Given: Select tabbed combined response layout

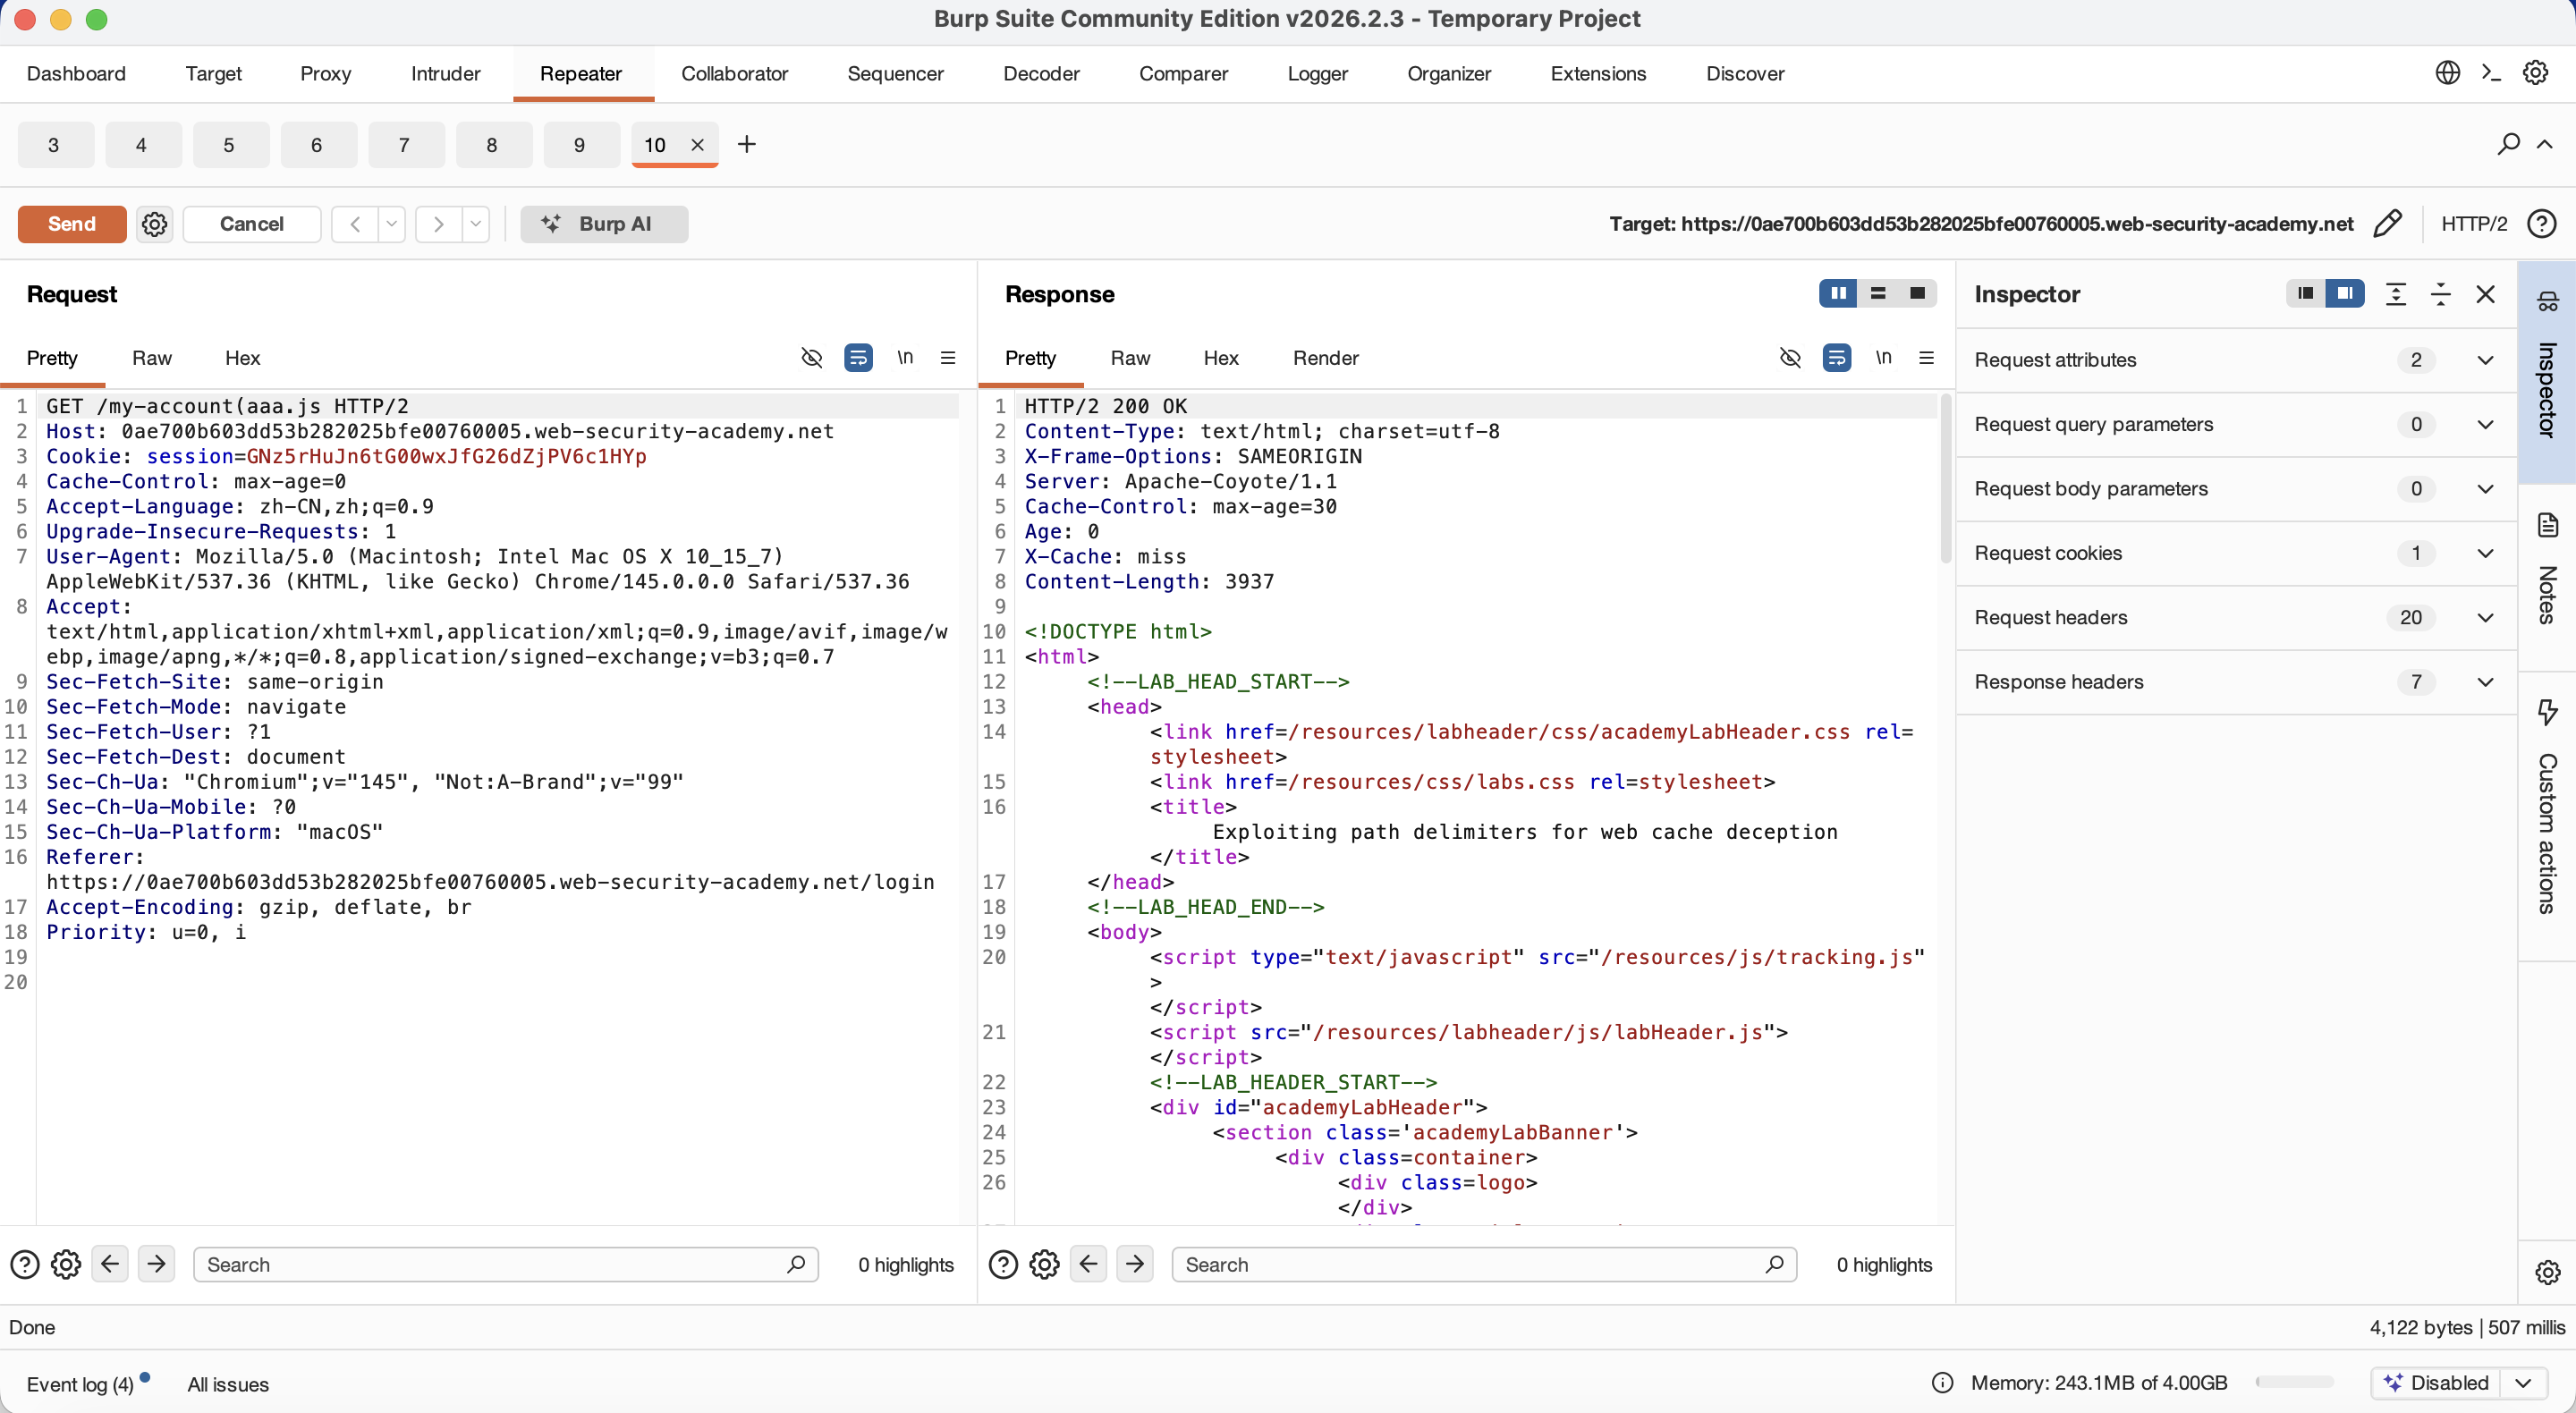Looking at the screenshot, I should tap(1916, 293).
